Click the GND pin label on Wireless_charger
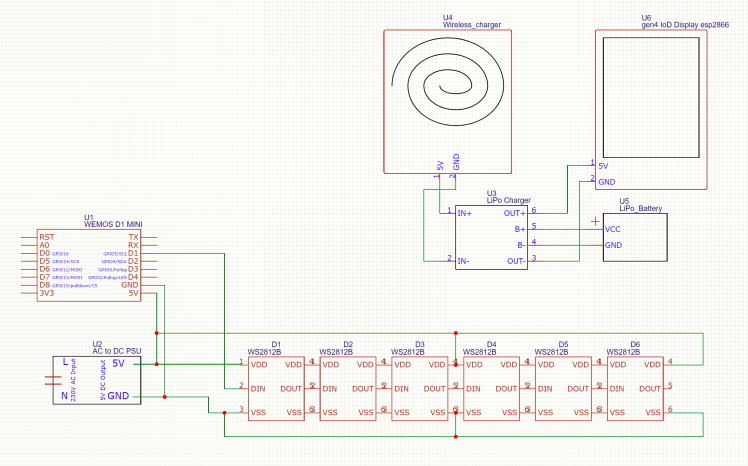 tap(456, 162)
